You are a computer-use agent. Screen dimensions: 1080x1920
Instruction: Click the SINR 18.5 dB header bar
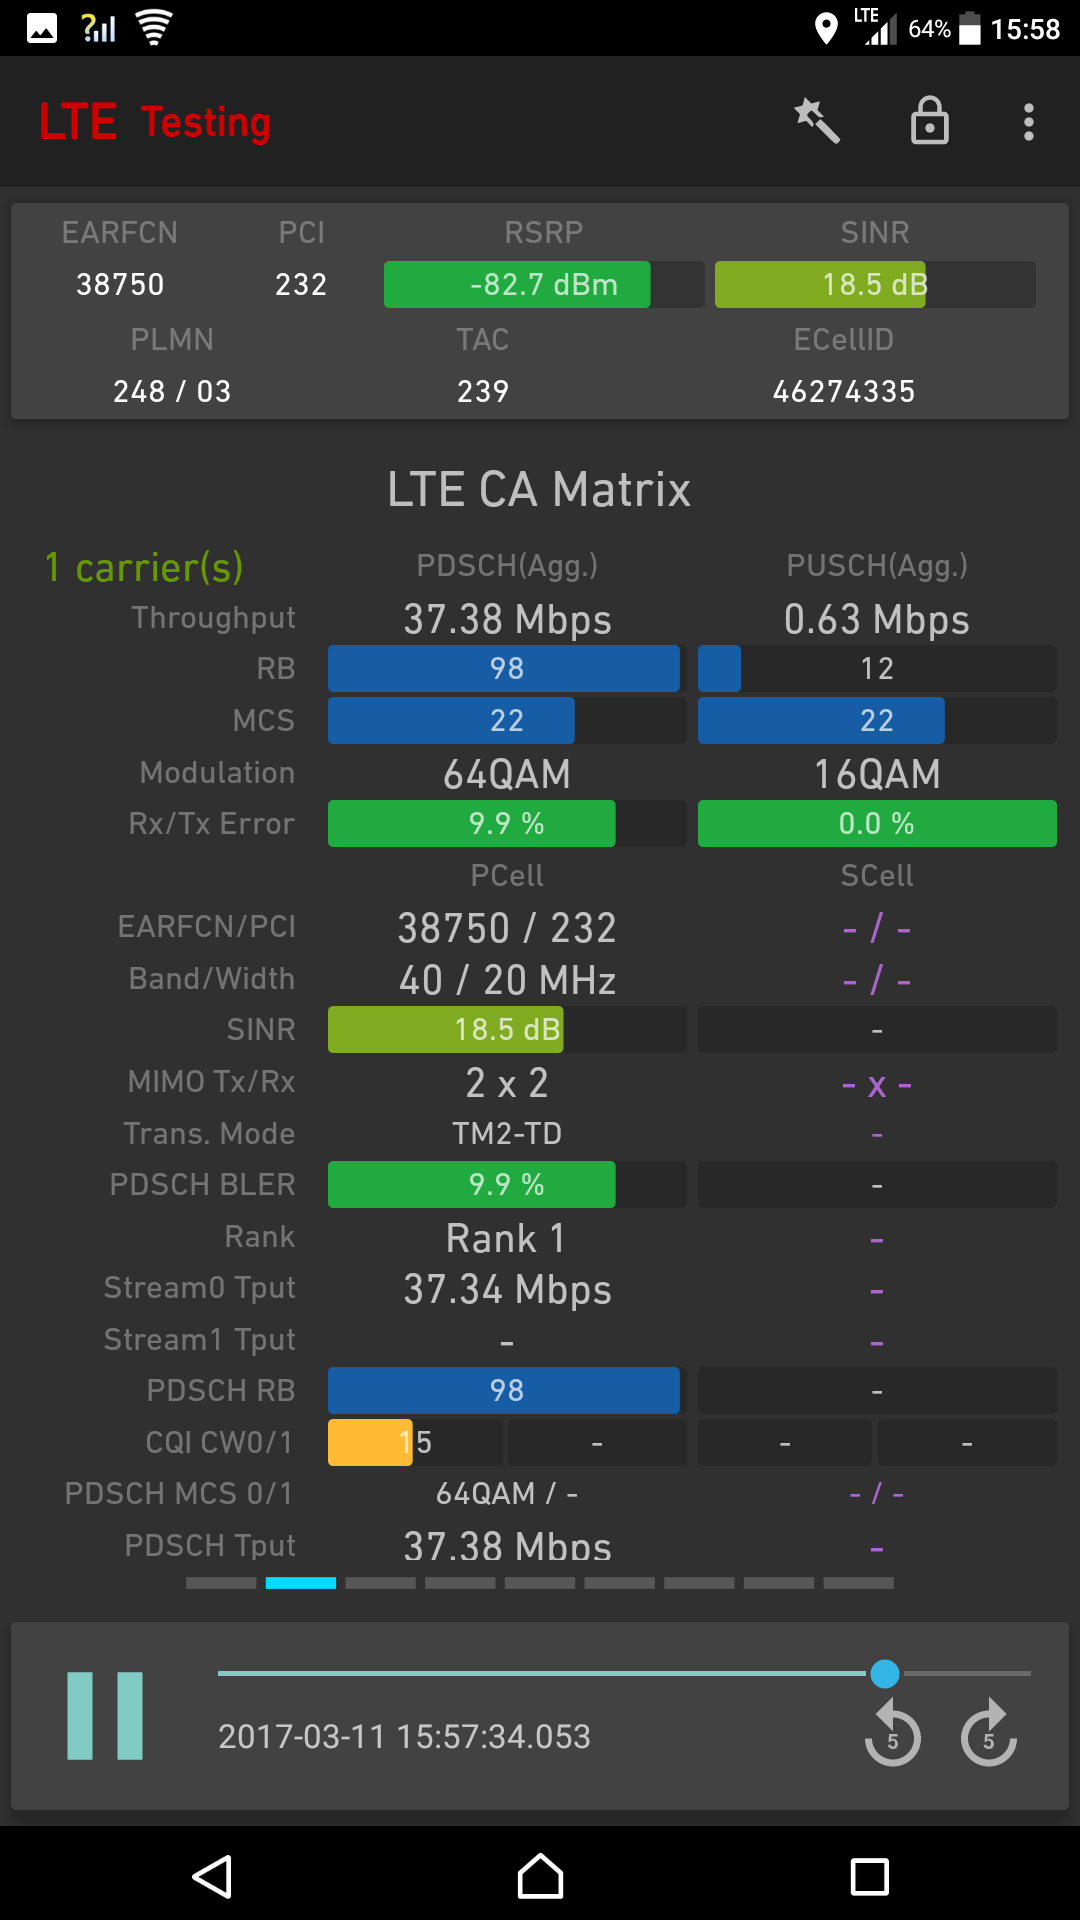(875, 285)
